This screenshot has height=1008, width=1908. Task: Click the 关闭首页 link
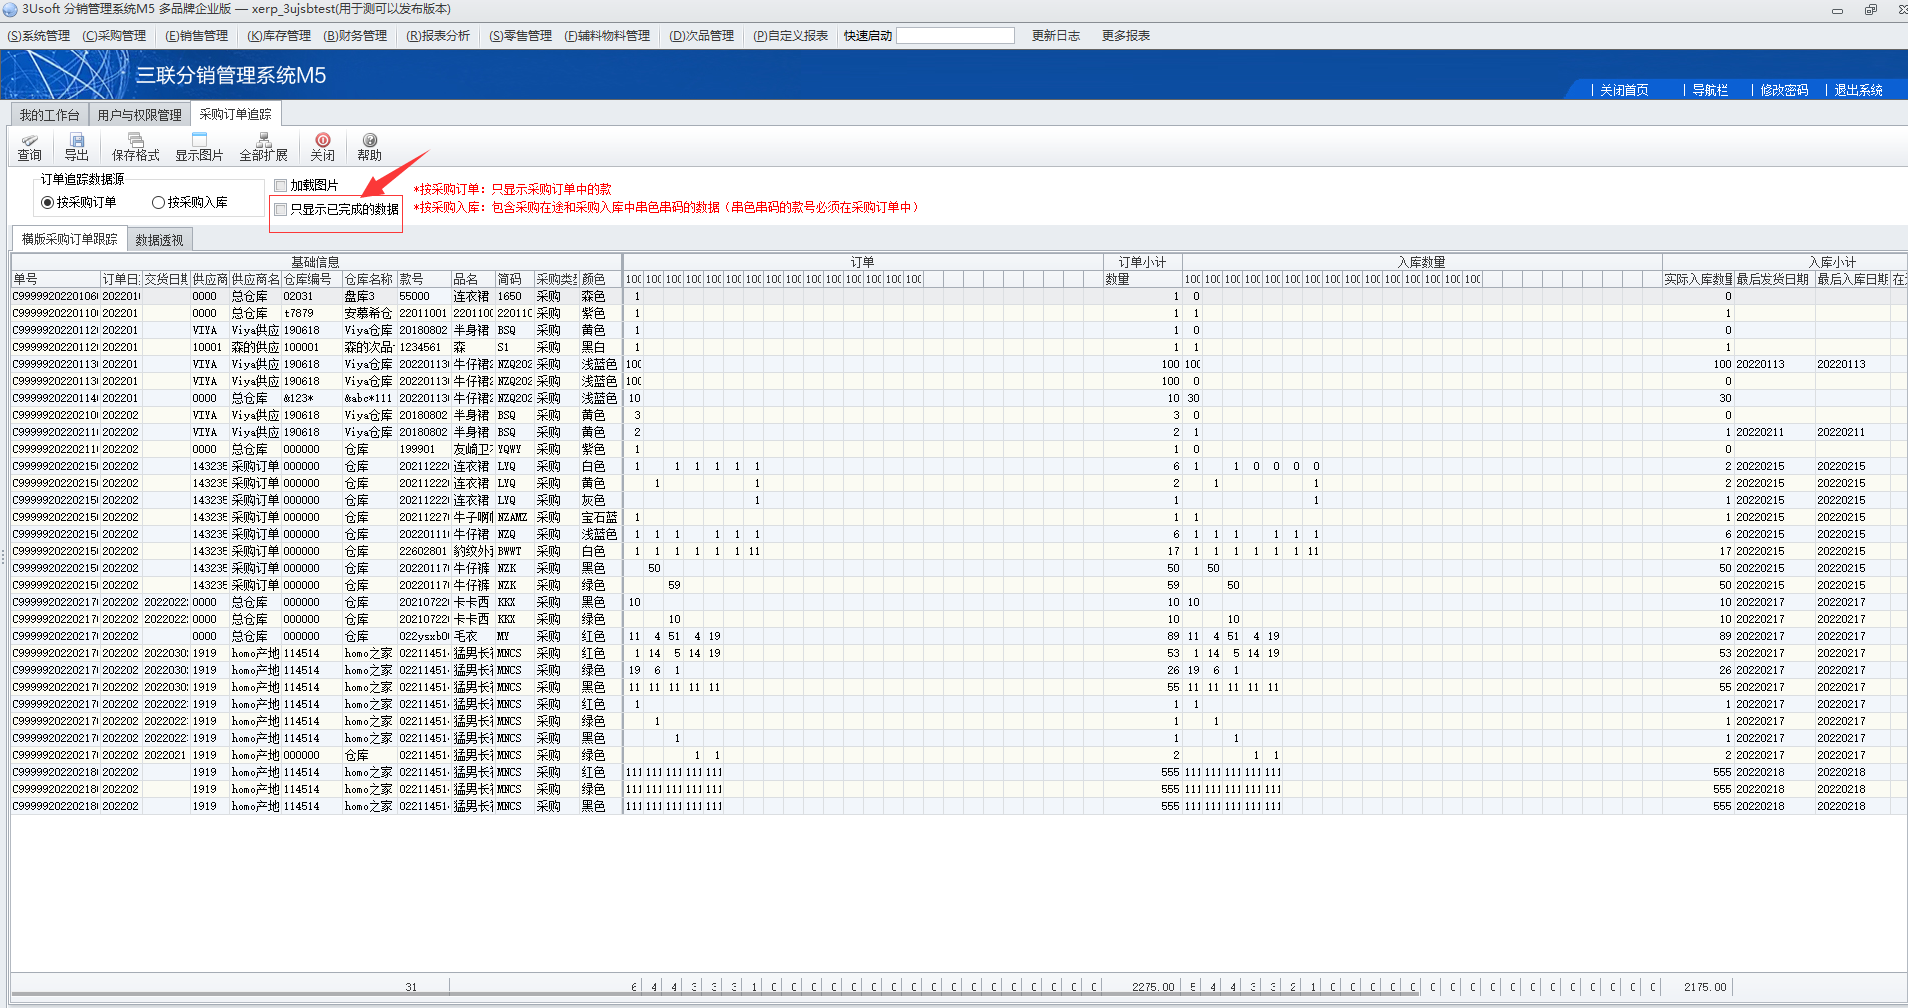point(1624,90)
